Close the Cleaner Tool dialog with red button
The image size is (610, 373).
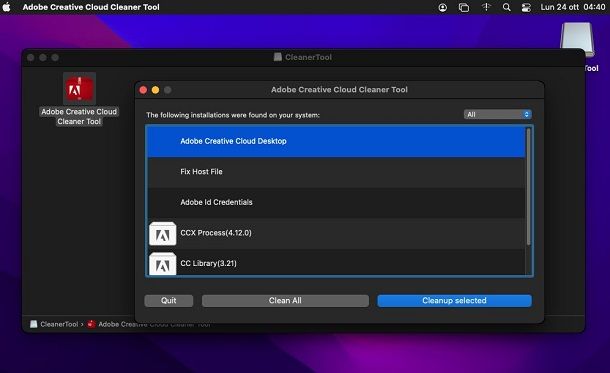pyautogui.click(x=143, y=90)
